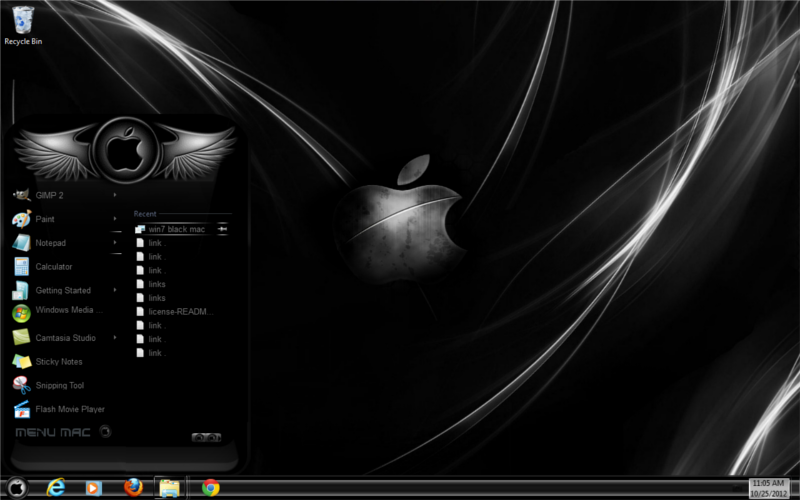Open the clock showing 11:05 AM
This screenshot has height=500, width=800.
click(768, 488)
